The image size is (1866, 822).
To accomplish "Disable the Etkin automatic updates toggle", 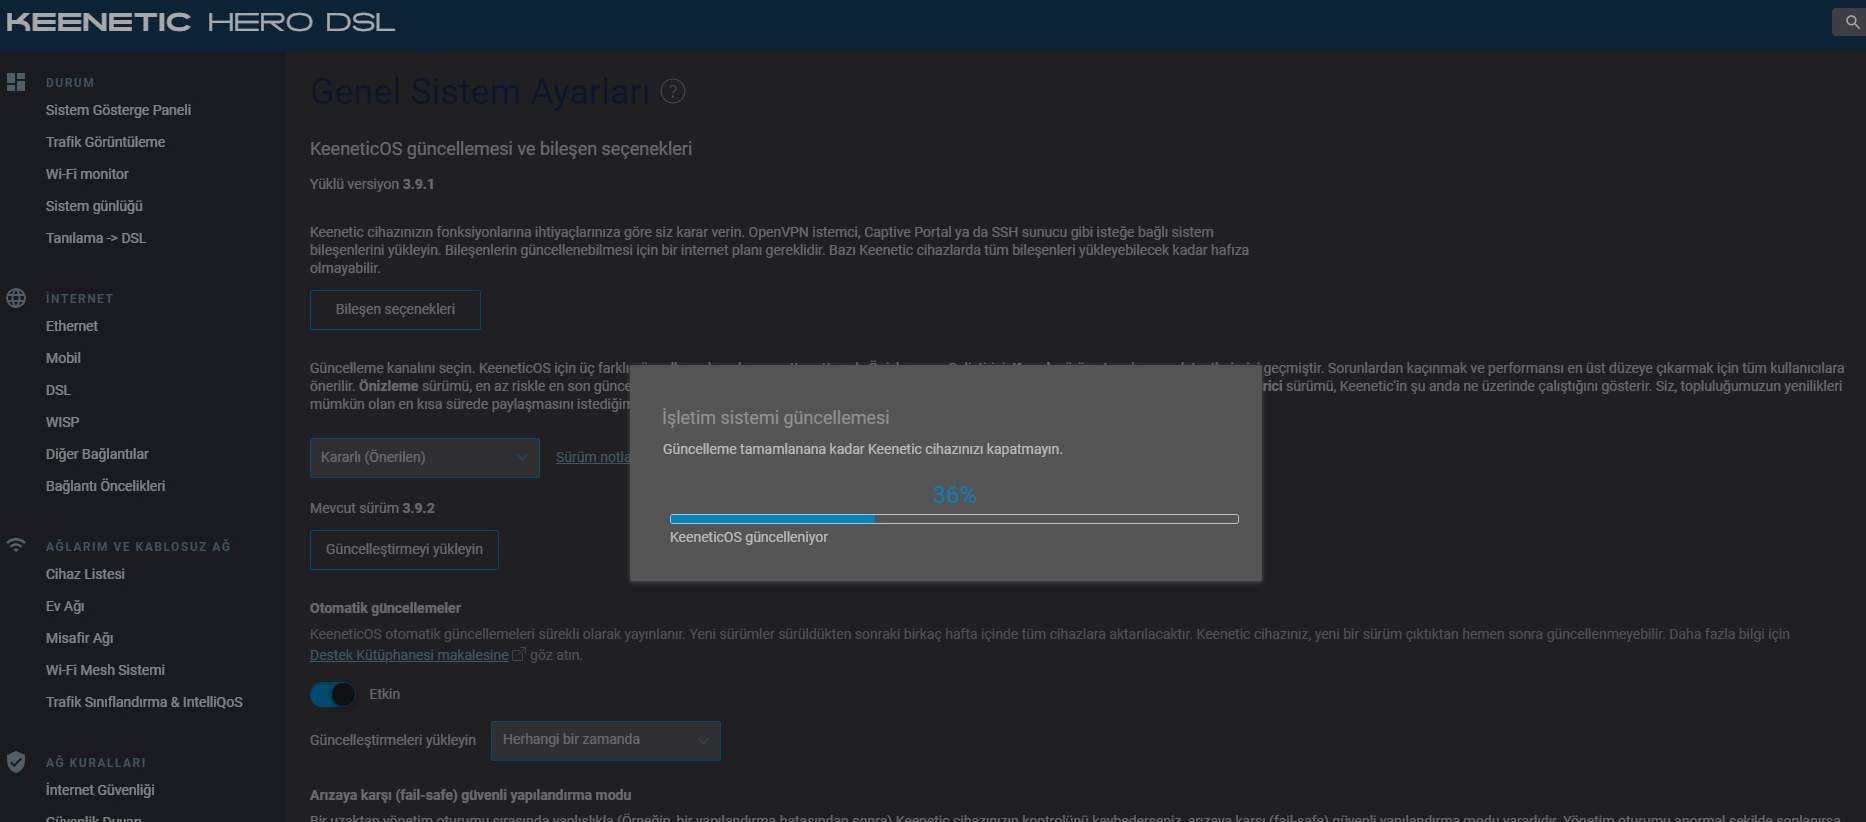I will pos(332,694).
